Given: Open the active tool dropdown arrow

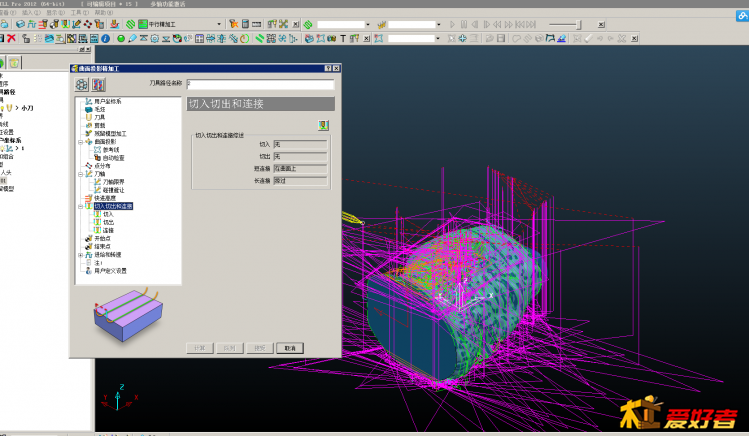Looking at the screenshot, I should click(x=439, y=24).
